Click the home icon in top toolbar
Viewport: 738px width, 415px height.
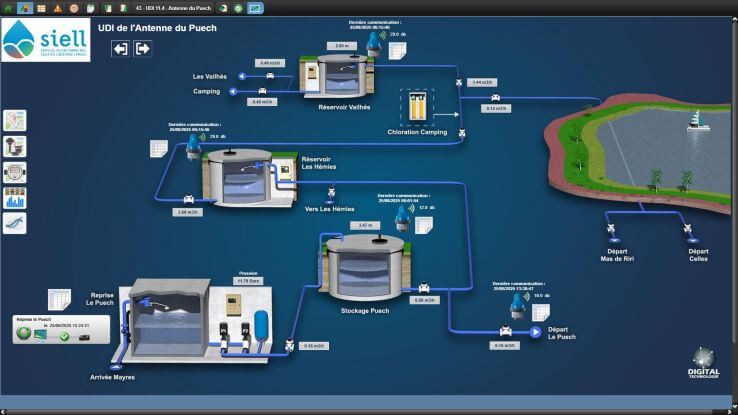pyautogui.click(x=8, y=7)
